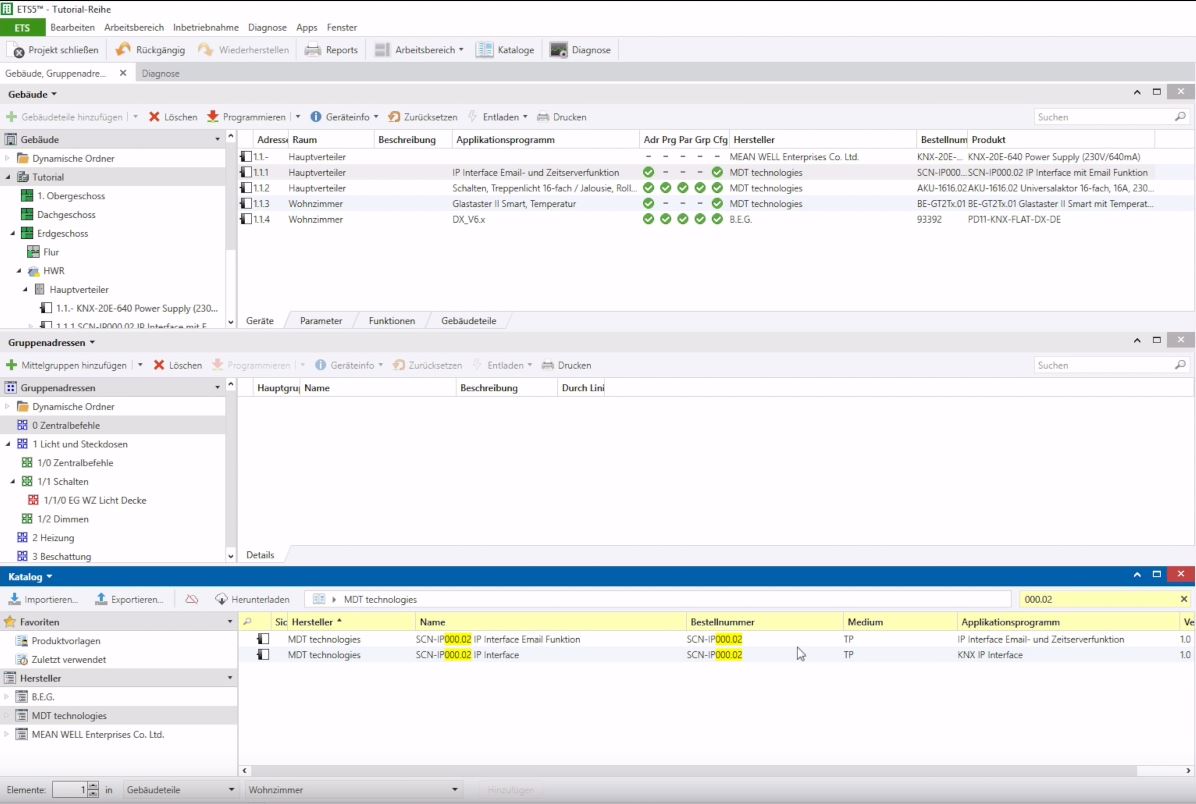1196x804 pixels.
Task: Open the Inbetriebnahme menu
Action: coord(206,27)
